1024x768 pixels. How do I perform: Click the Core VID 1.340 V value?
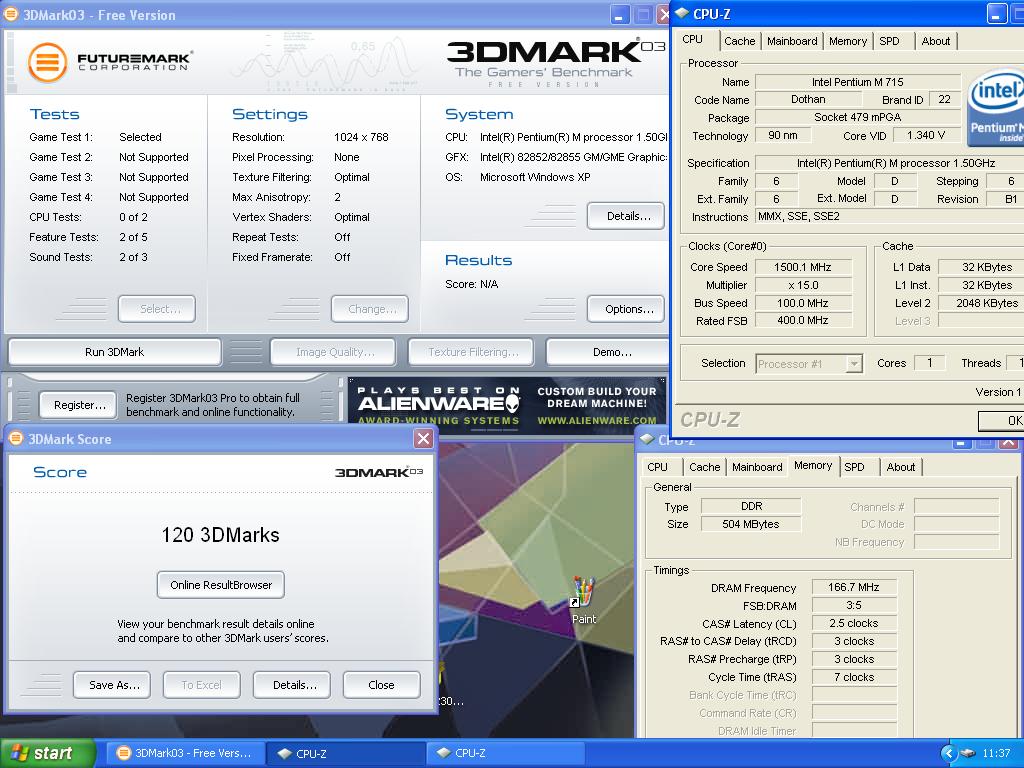[x=926, y=135]
